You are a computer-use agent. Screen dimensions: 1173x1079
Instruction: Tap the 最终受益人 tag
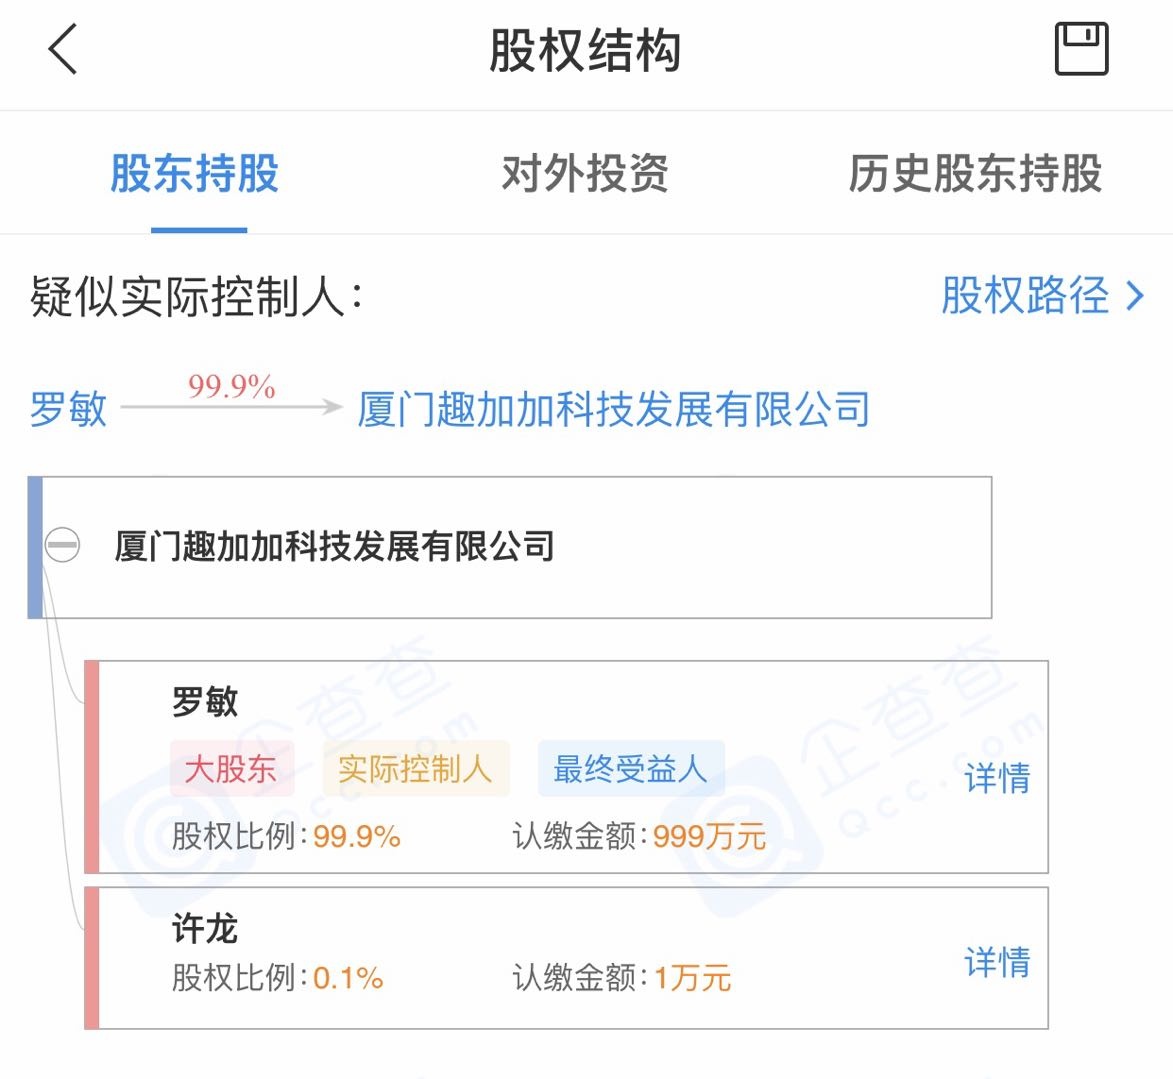(x=630, y=769)
